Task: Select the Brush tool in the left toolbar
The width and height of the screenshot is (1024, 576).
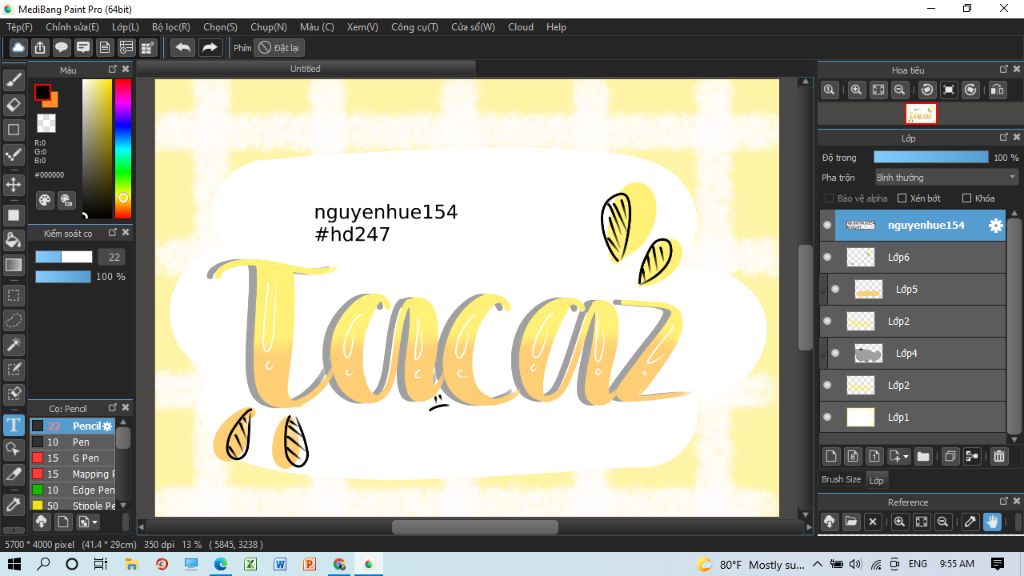Action: pyautogui.click(x=14, y=80)
